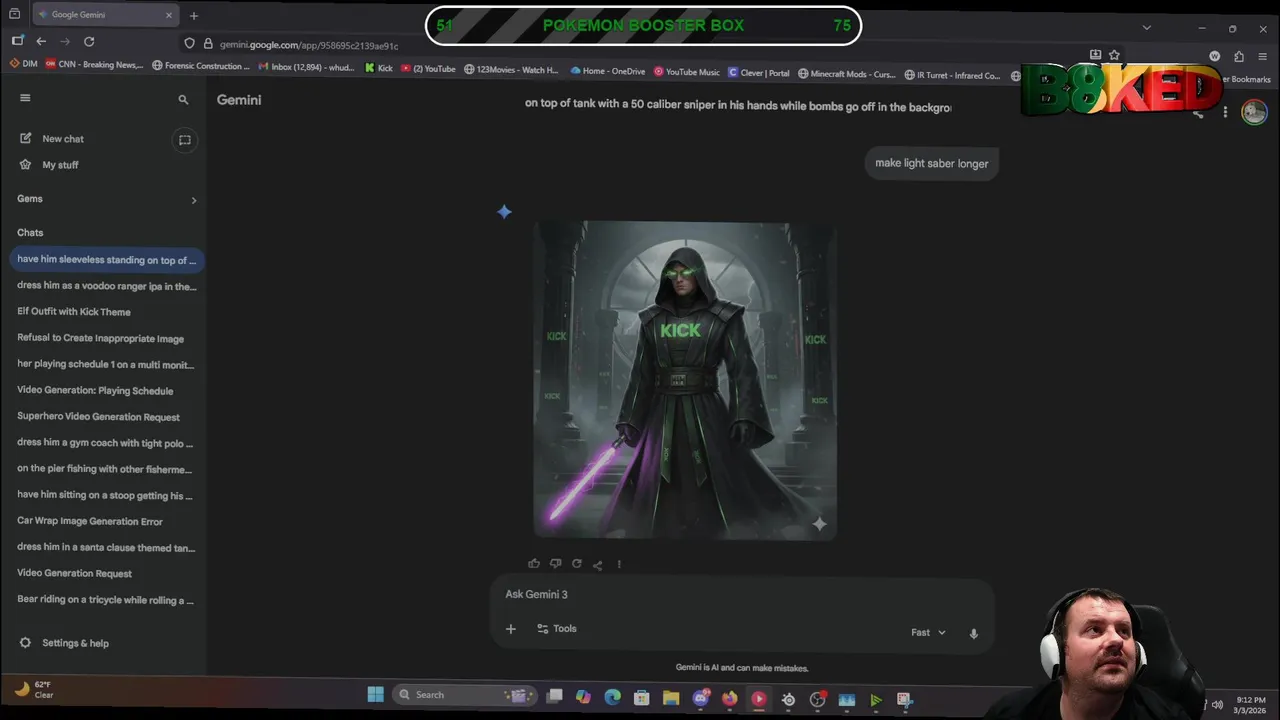Screen dimensions: 1280x720
Task: Open the Kick bookmark
Action: point(378,69)
